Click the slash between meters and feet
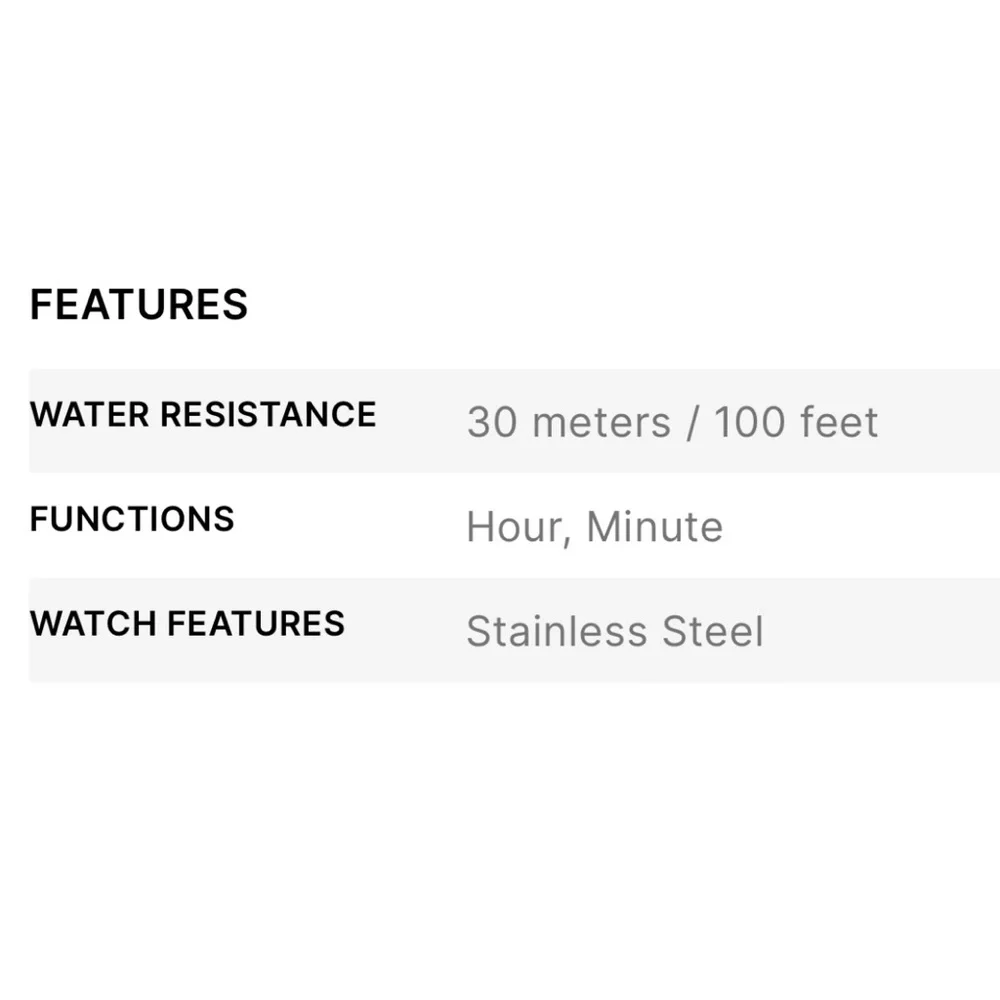 692,422
